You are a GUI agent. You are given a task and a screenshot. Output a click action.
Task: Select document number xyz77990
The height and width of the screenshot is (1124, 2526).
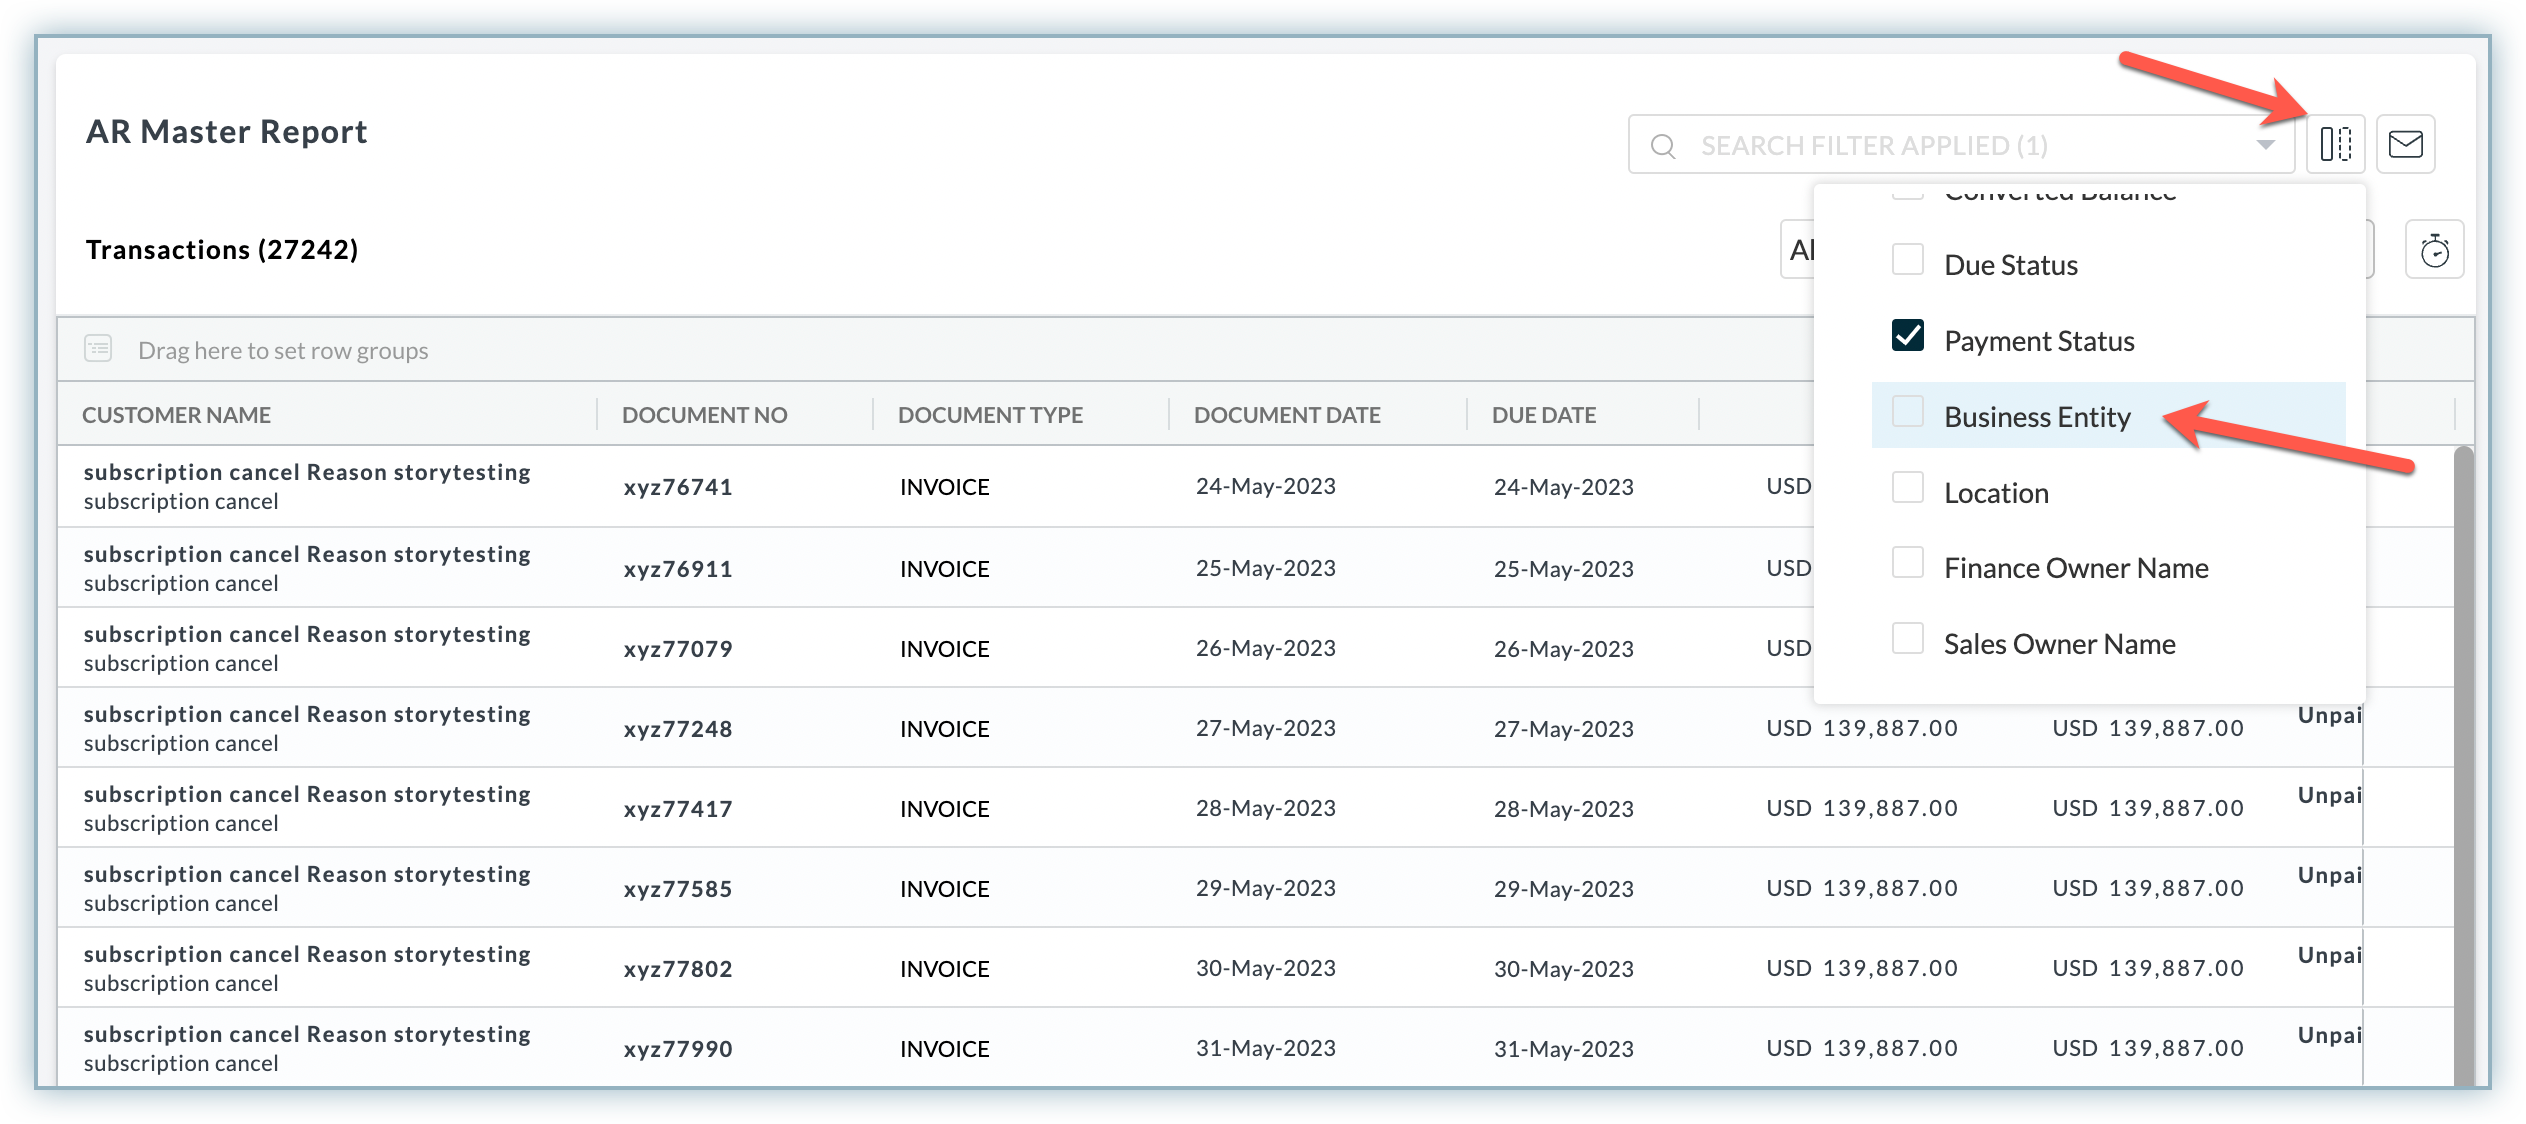coord(678,1049)
